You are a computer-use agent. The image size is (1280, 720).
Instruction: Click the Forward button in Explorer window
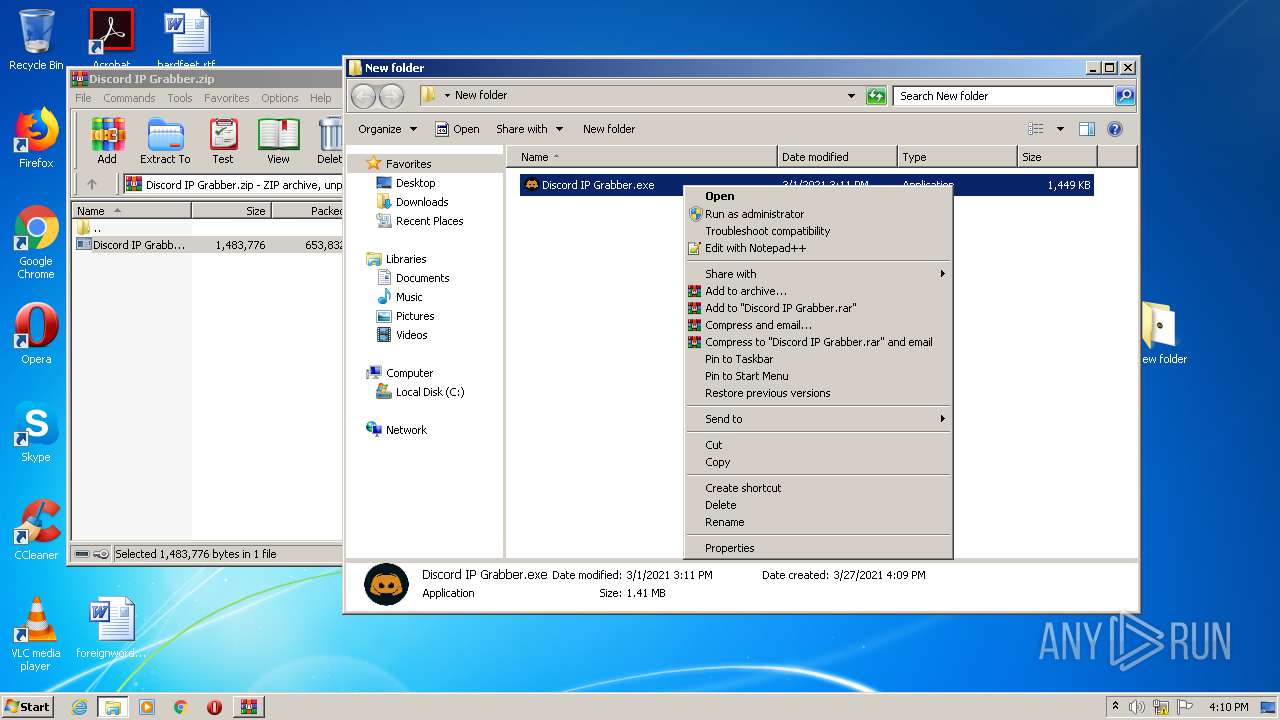(391, 96)
